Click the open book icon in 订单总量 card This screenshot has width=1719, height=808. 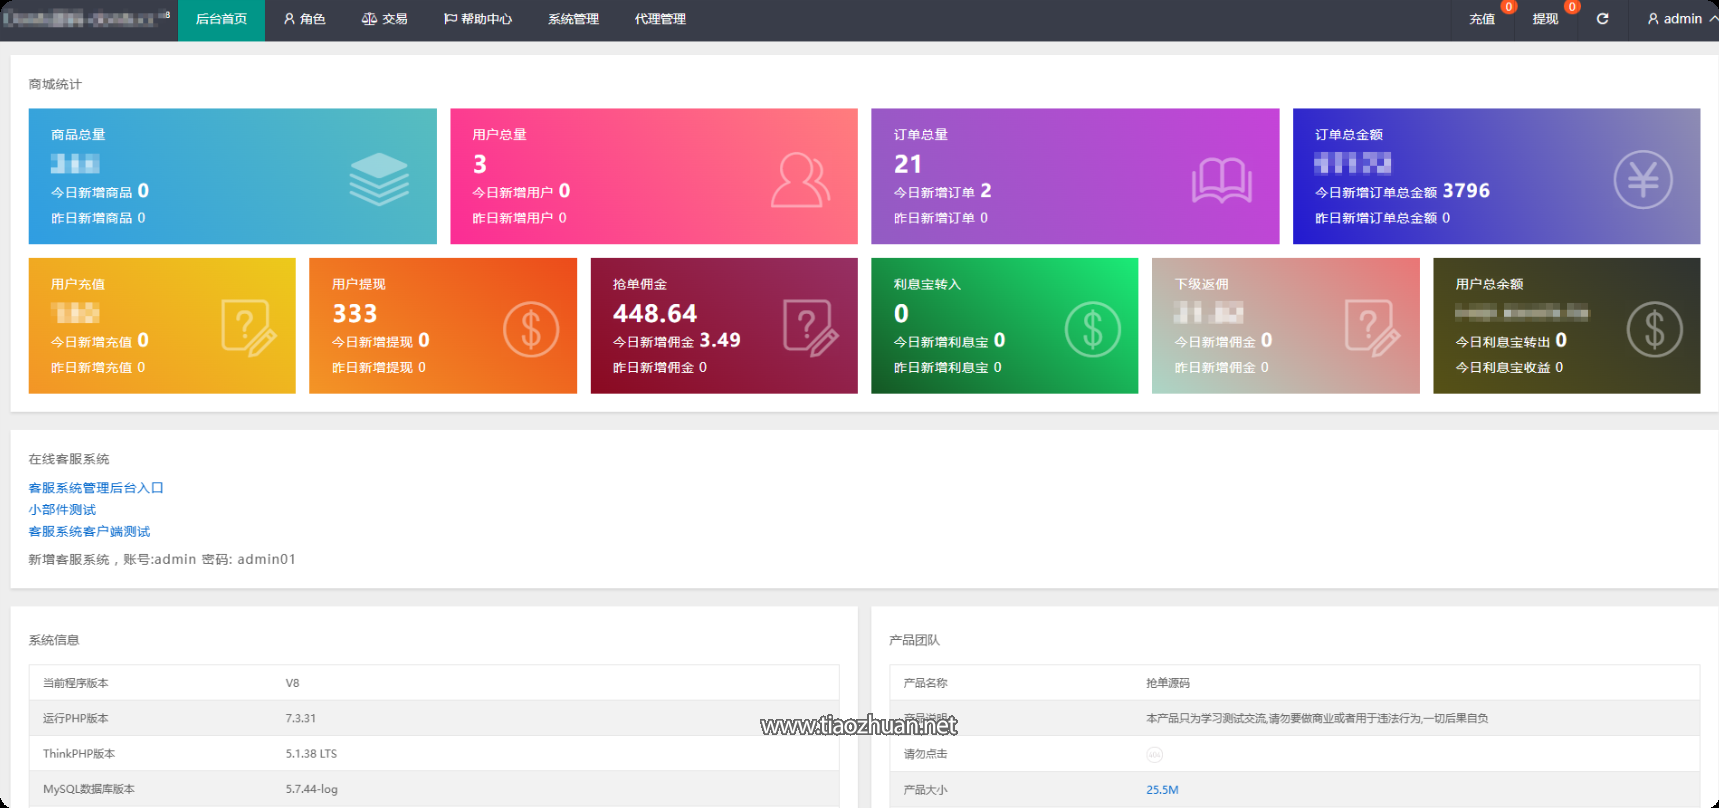click(1221, 181)
